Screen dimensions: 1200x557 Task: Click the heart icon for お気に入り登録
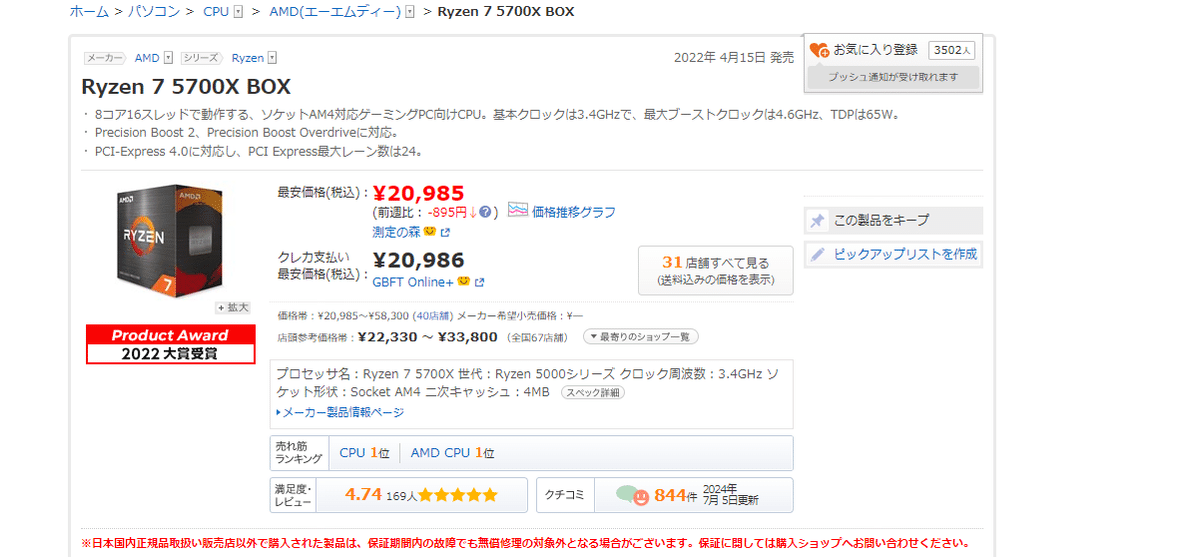[x=819, y=49]
